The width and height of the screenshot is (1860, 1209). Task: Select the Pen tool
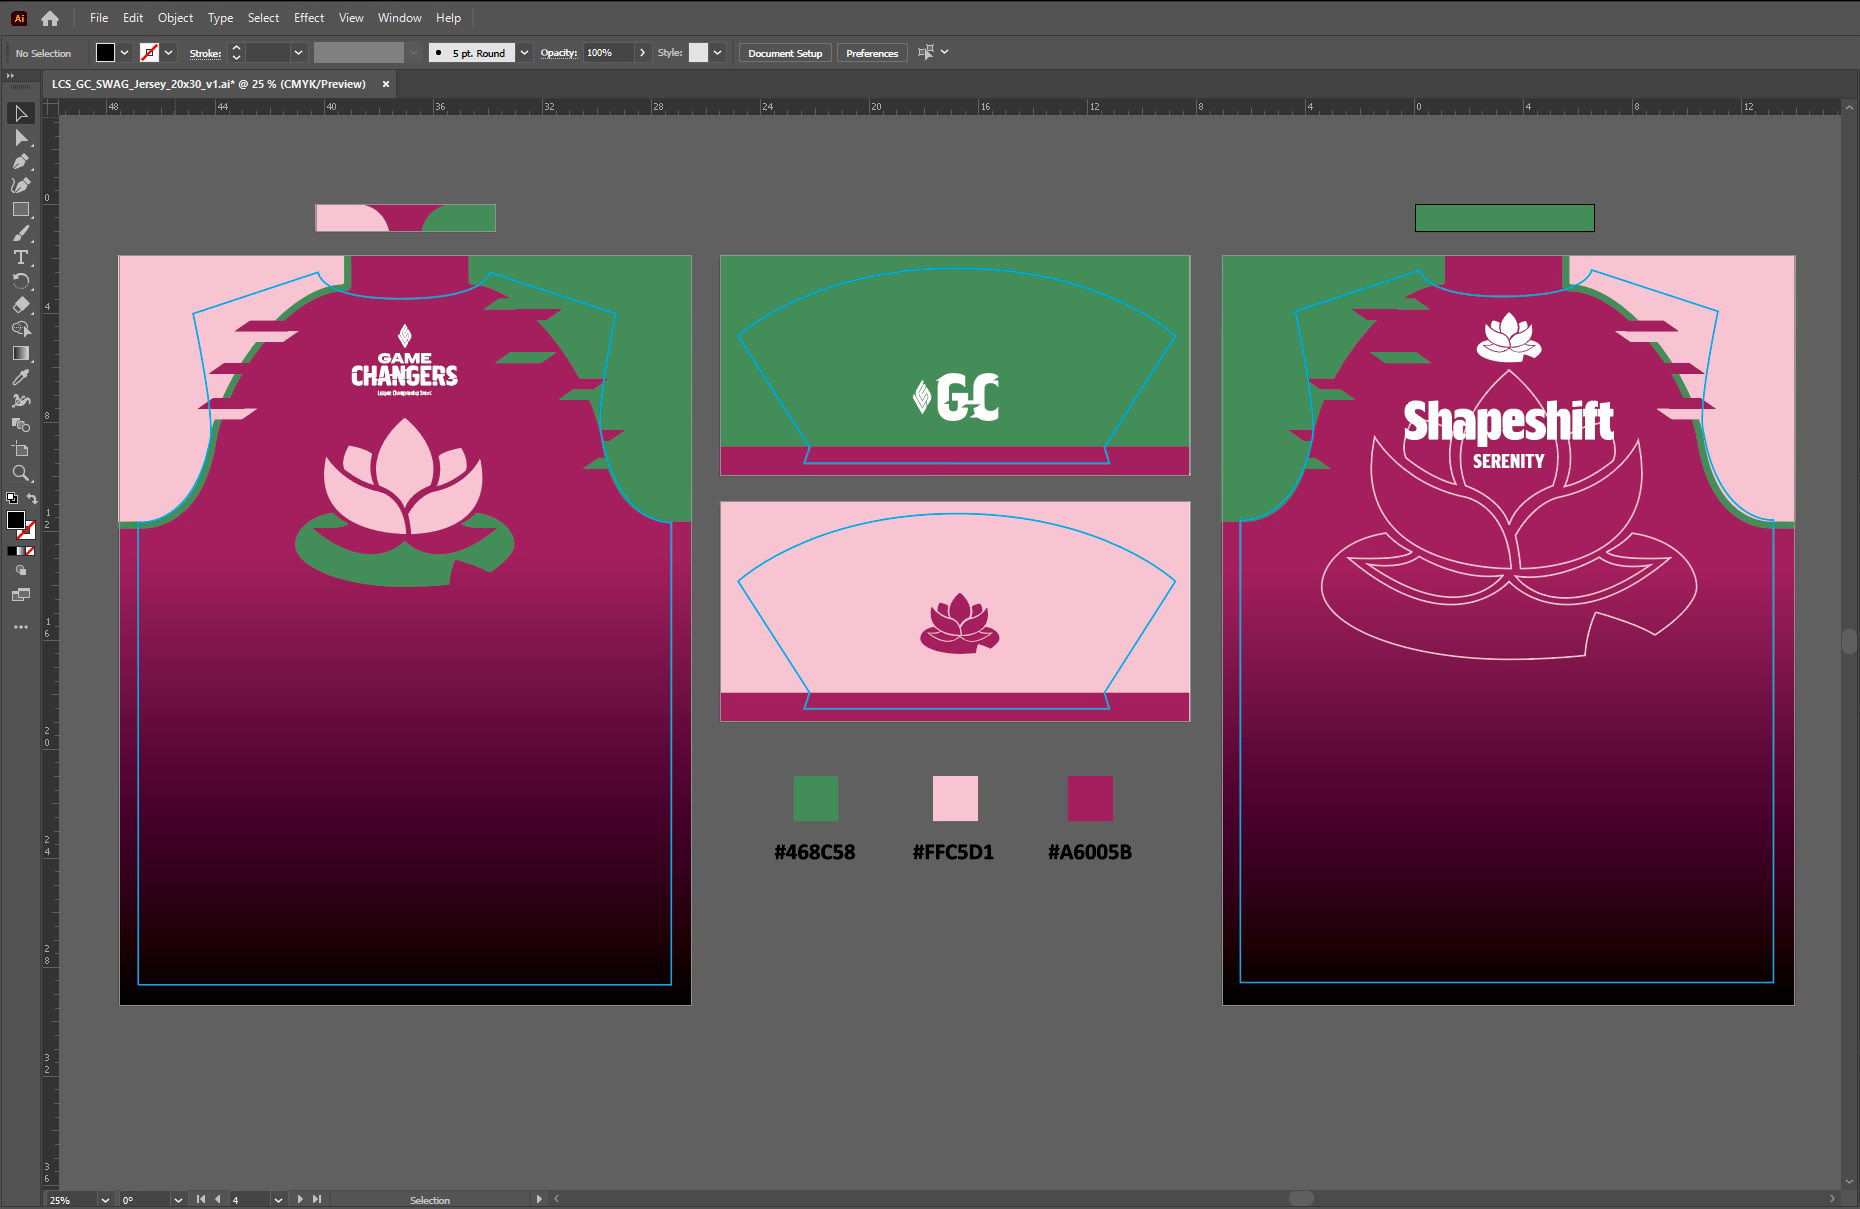point(21,161)
